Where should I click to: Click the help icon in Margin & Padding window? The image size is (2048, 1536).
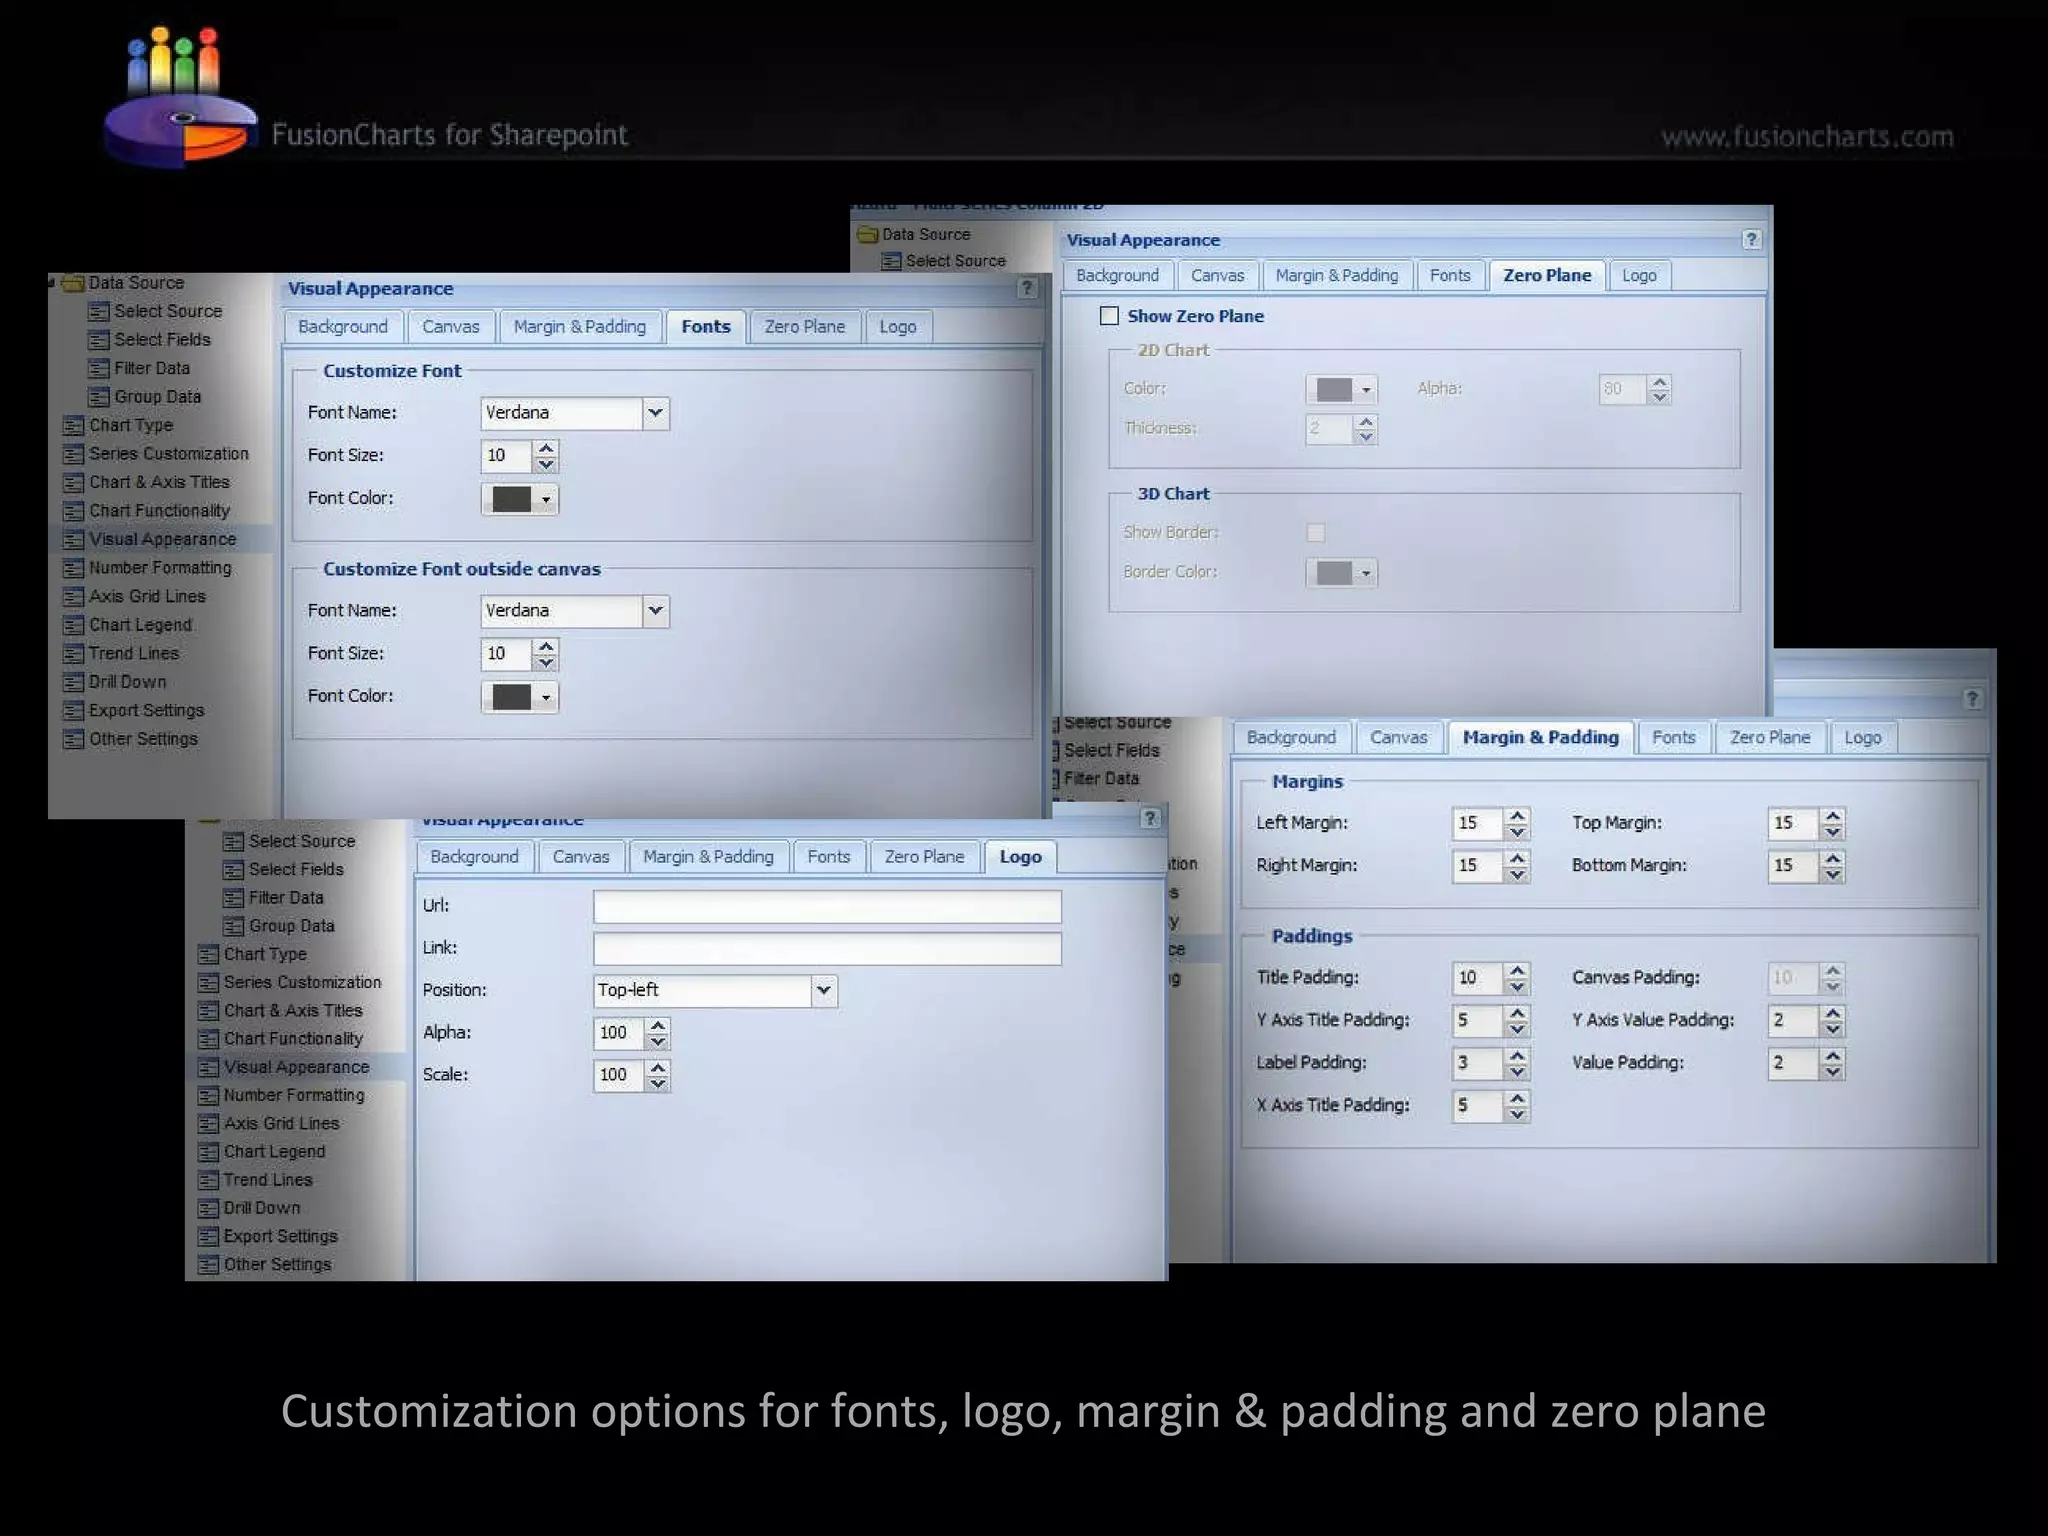[1972, 698]
